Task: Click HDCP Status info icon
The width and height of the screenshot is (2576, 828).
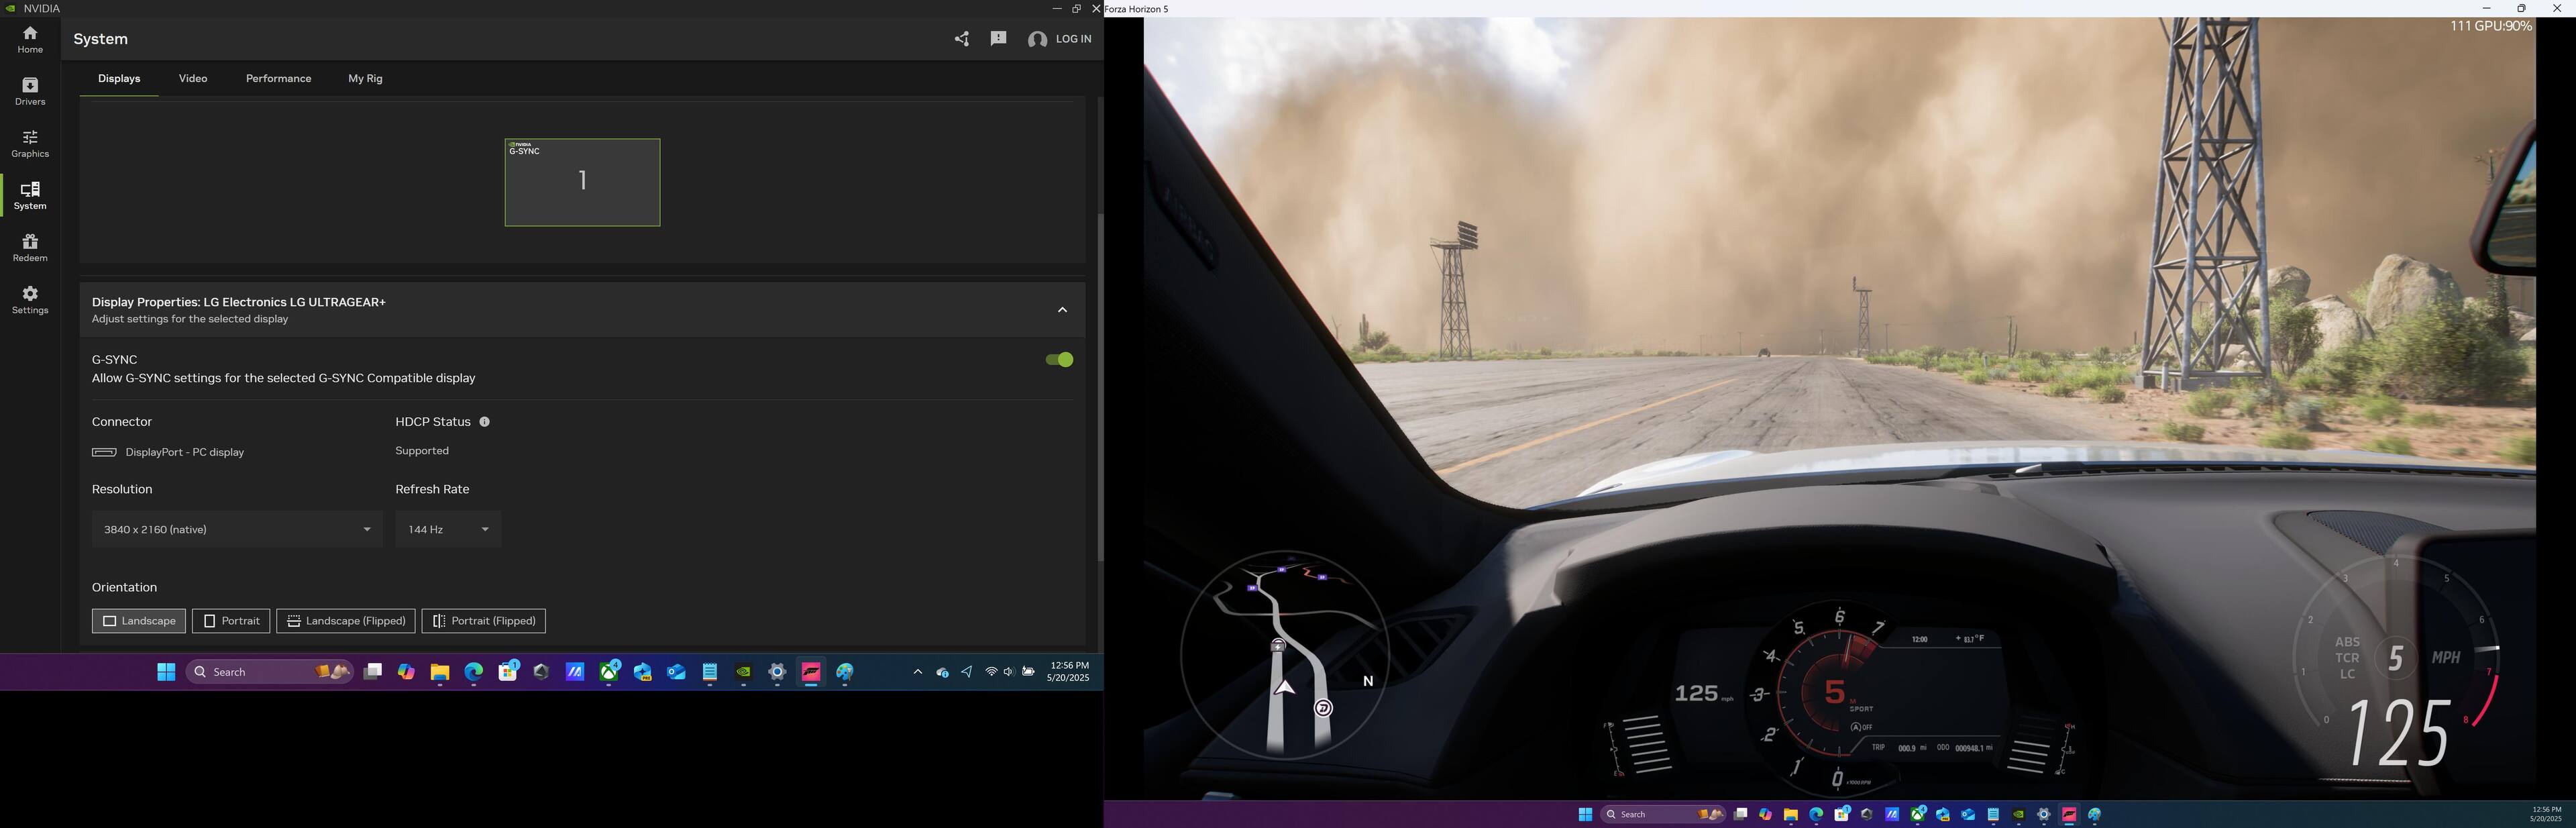Action: coord(484,422)
